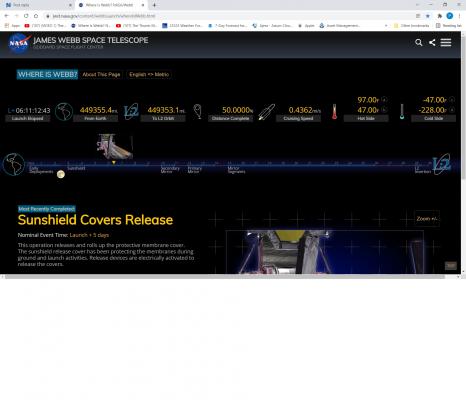
Task: Click the browser home button
Action: click(36, 16)
